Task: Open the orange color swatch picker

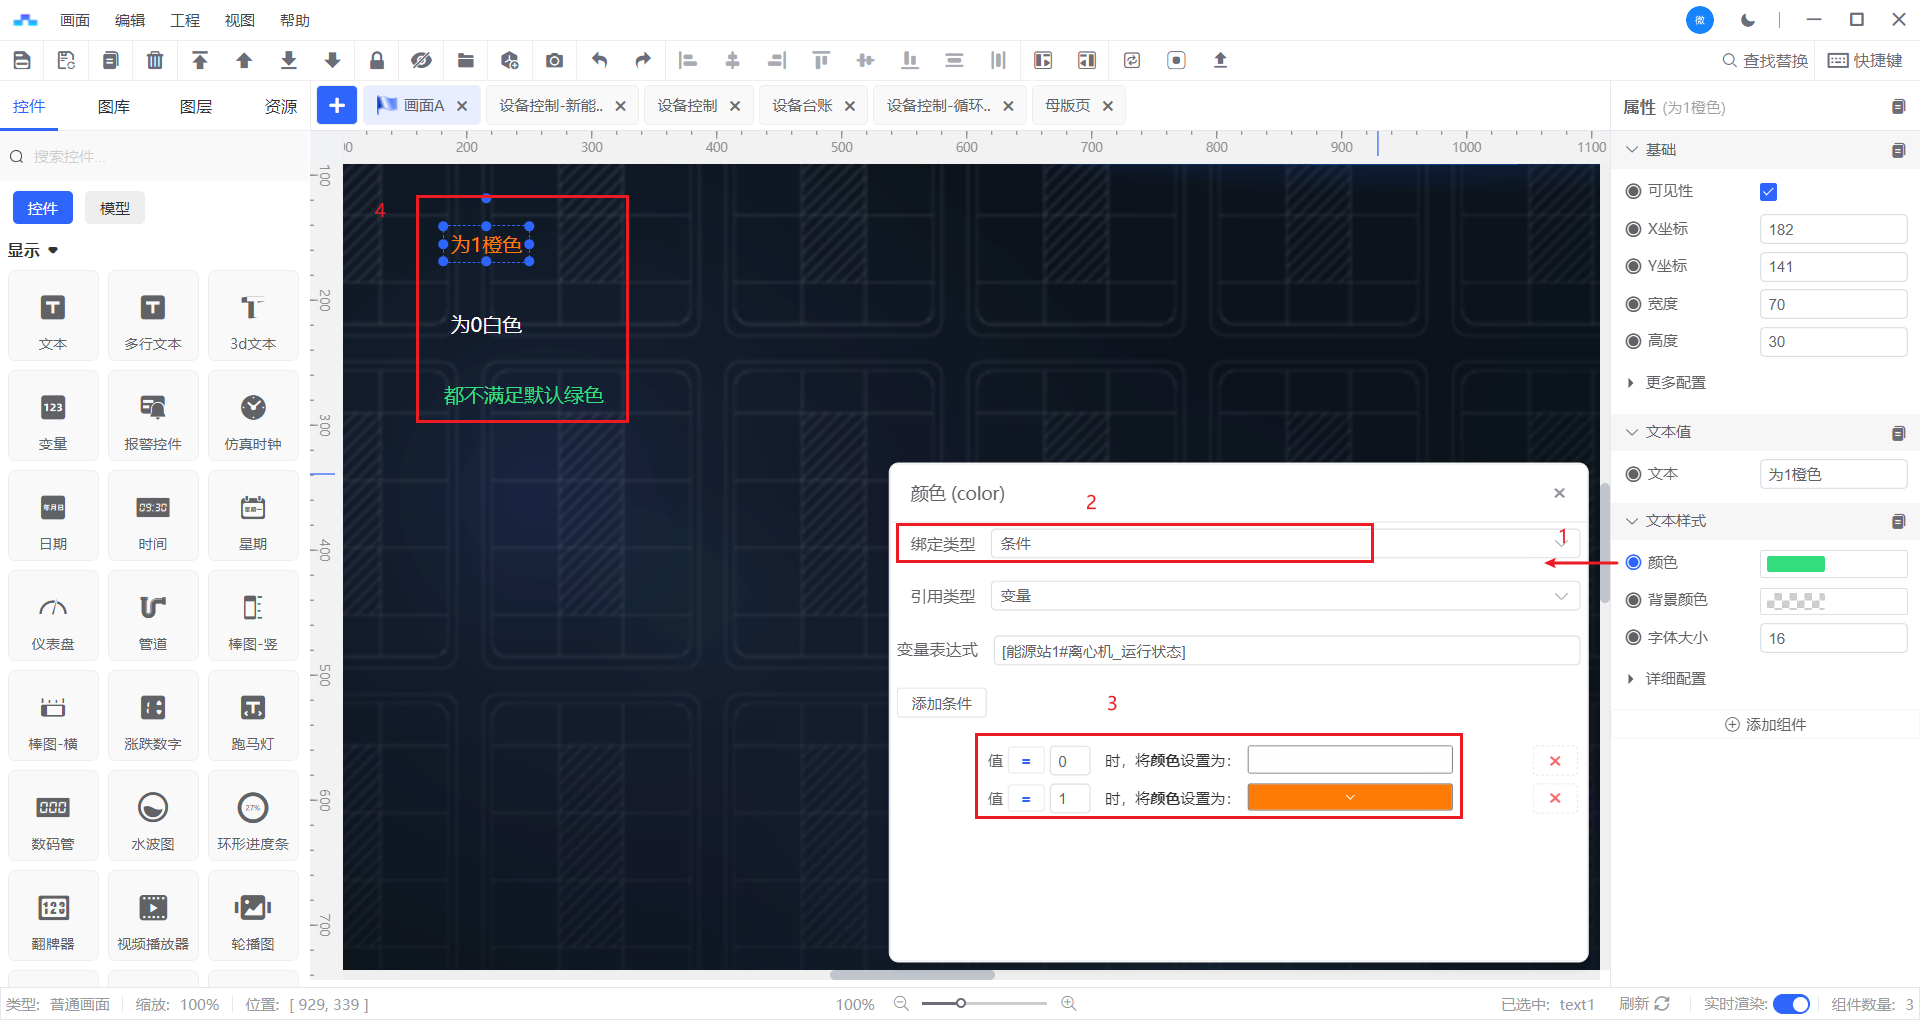Action: click(1349, 798)
